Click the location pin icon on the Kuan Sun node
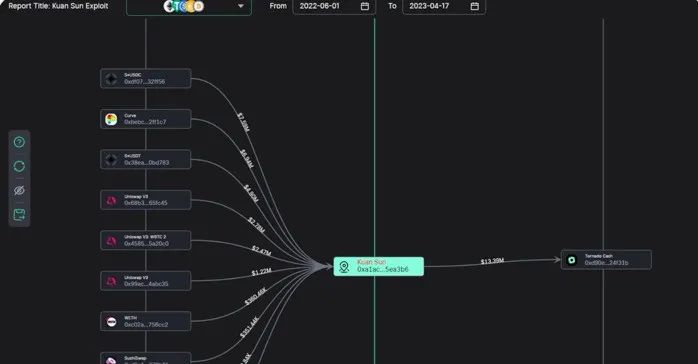Image resolution: width=698 pixels, height=364 pixels. (x=344, y=267)
